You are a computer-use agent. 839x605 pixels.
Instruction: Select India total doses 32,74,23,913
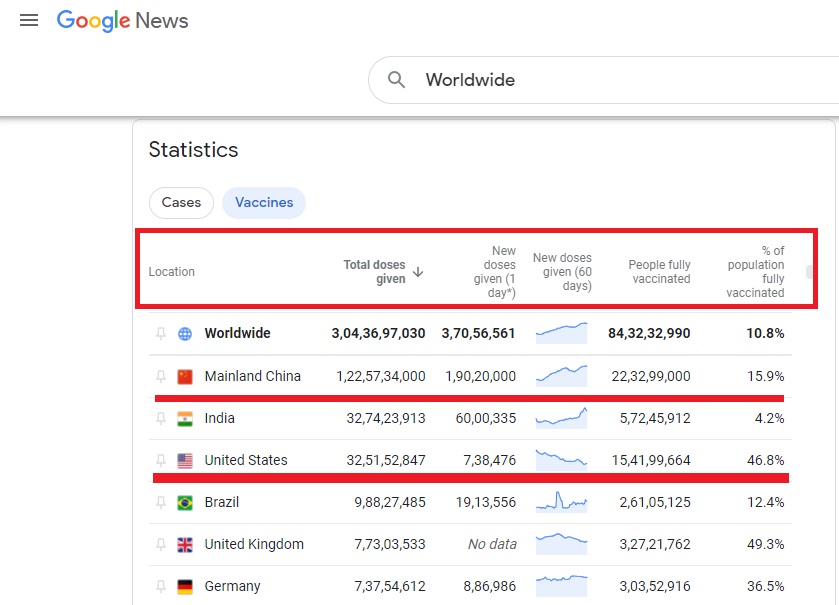coord(386,418)
